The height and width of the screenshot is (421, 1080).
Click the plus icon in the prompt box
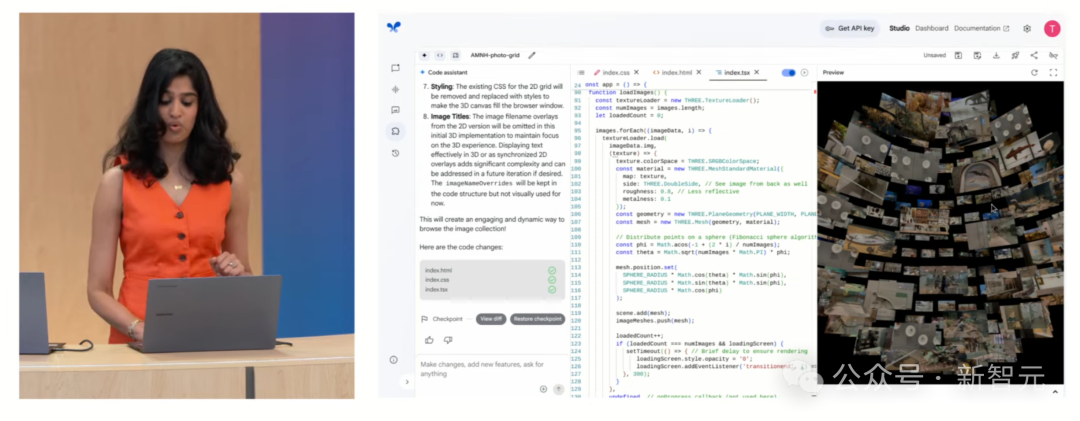(543, 389)
